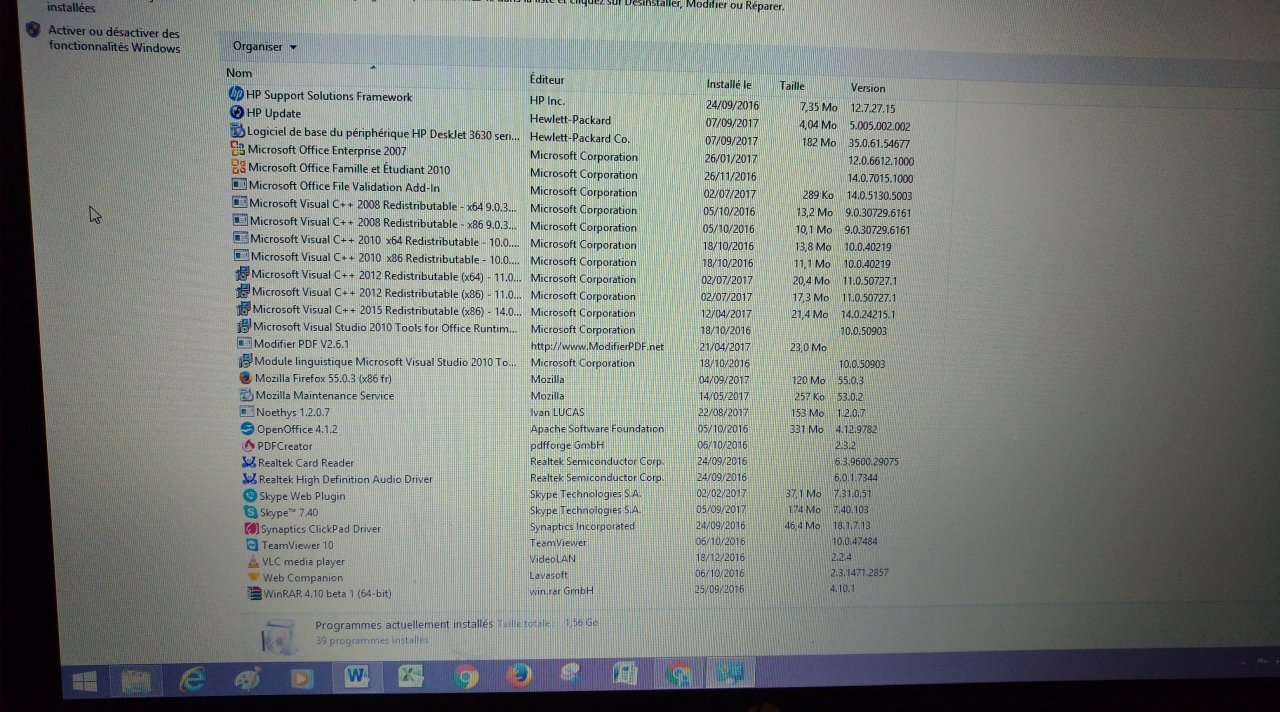Open Word from the taskbar
Viewport: 1280px width, 712px height.
click(x=355, y=677)
